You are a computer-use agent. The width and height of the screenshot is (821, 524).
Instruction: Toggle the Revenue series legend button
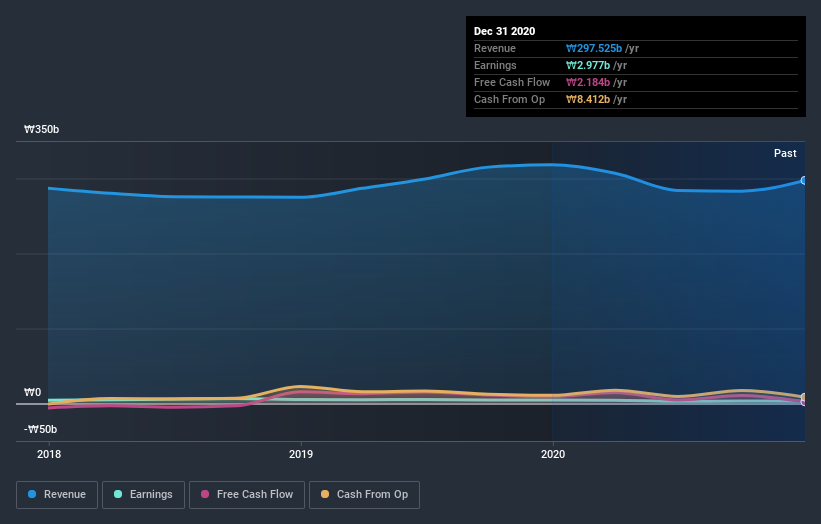pos(57,495)
